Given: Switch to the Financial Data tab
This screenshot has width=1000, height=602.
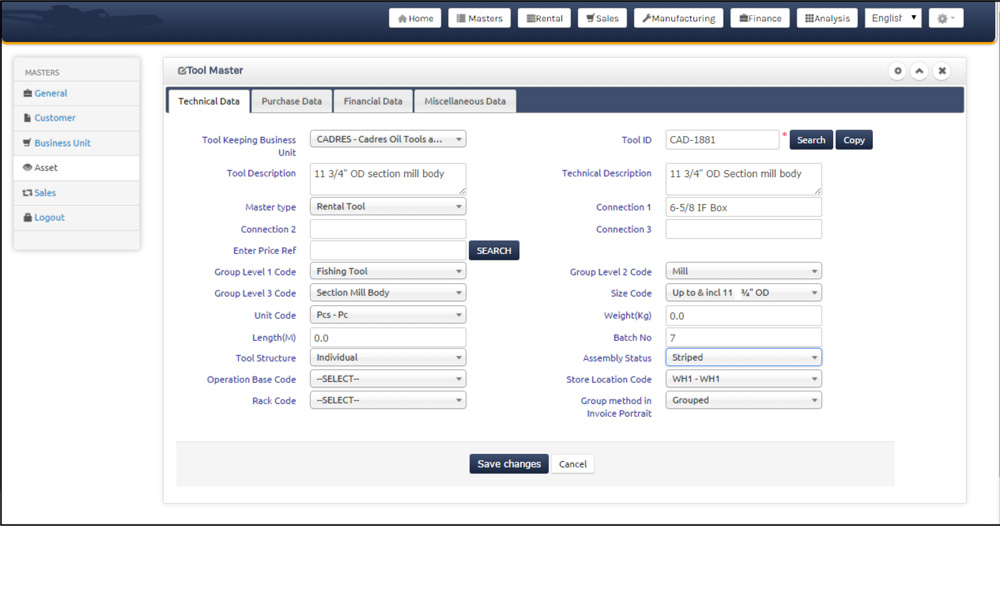Looking at the screenshot, I should click(x=373, y=101).
